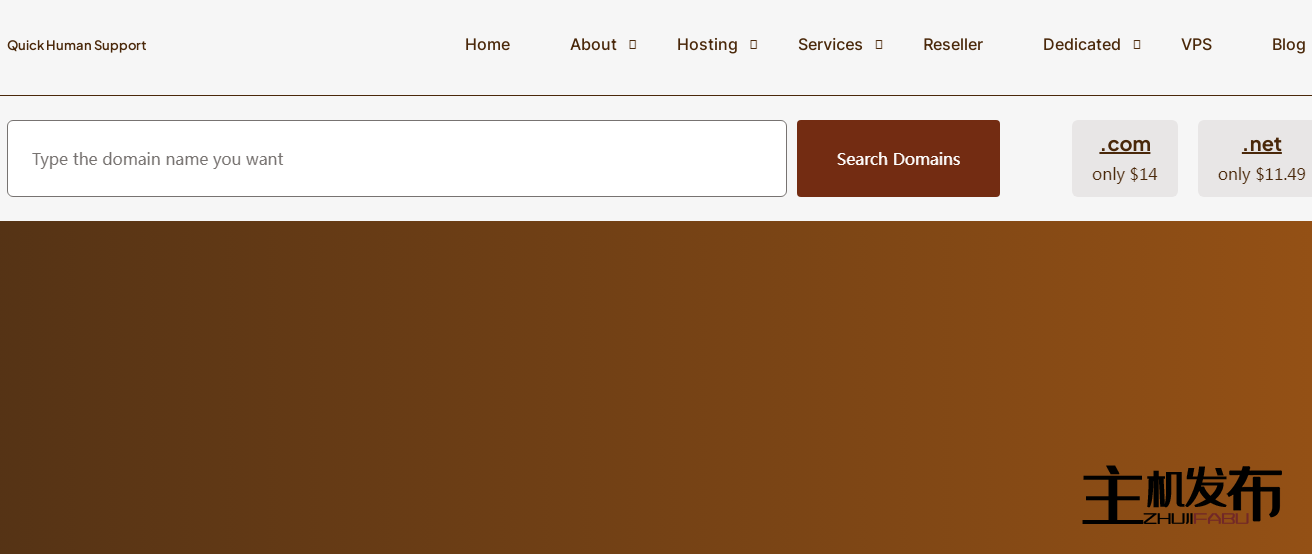The height and width of the screenshot is (554, 1312).
Task: Click the .net domain link
Action: click(x=1261, y=144)
